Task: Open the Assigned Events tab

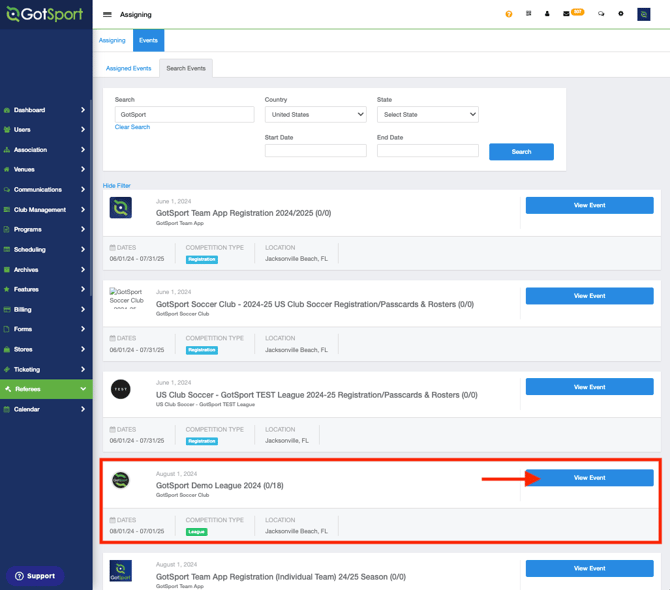Action: coord(129,68)
